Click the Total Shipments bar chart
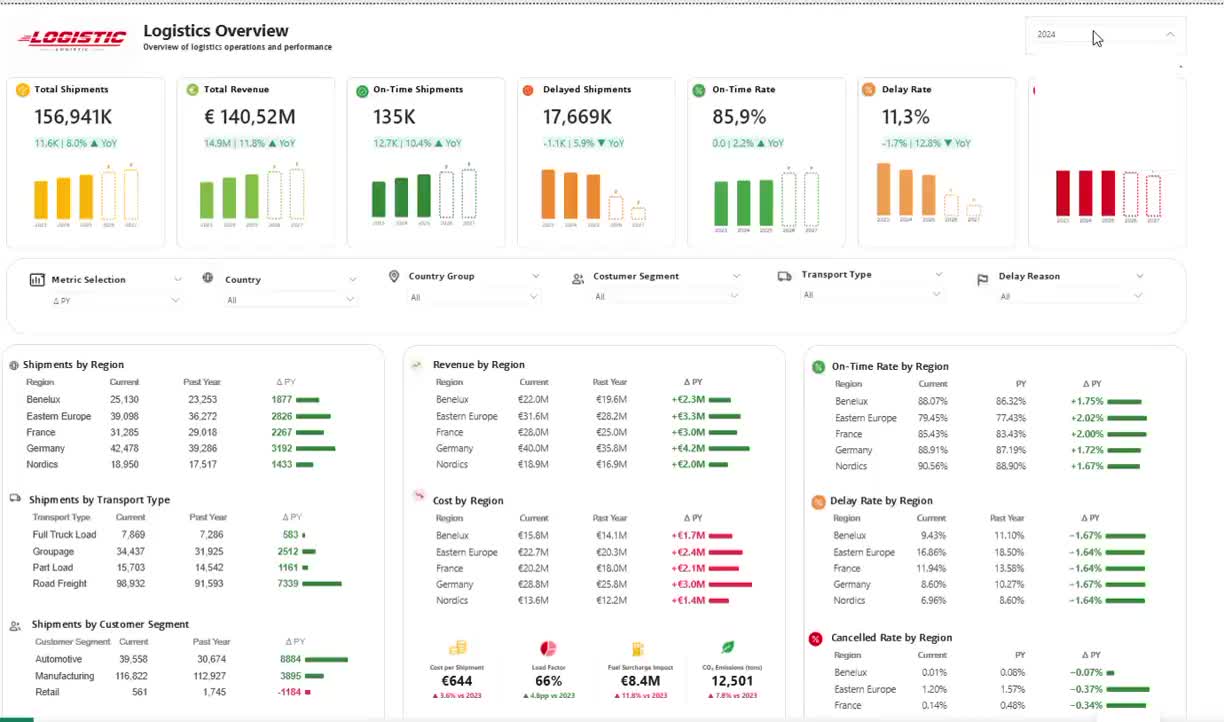 coord(86,196)
